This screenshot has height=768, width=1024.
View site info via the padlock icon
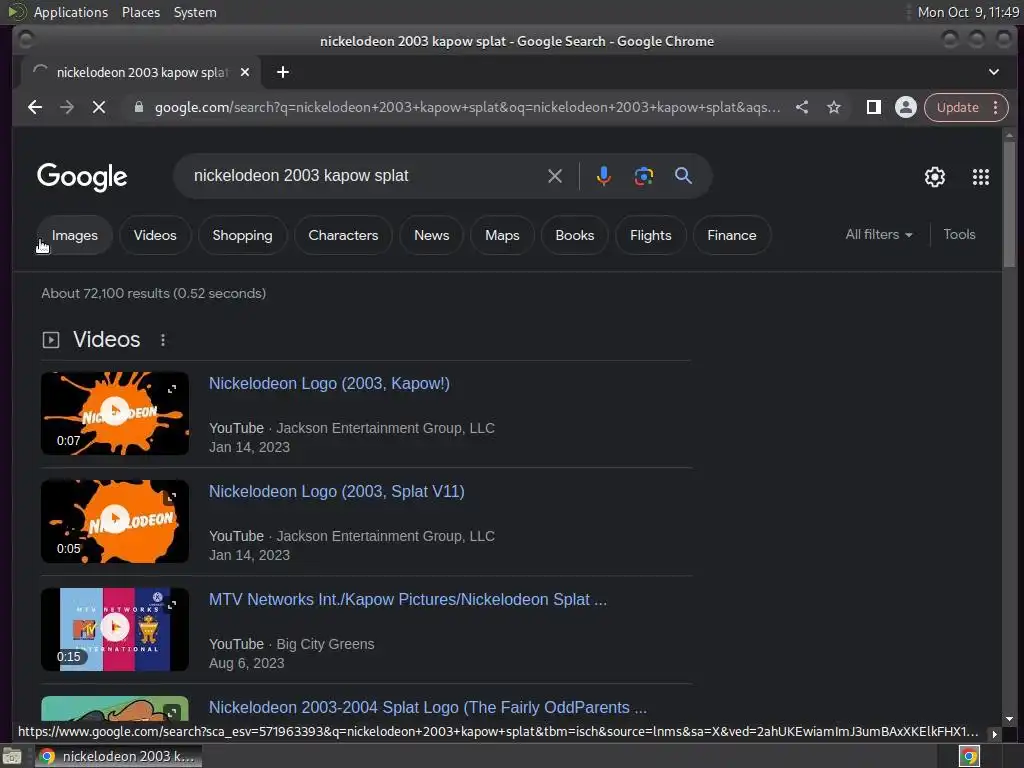138,107
